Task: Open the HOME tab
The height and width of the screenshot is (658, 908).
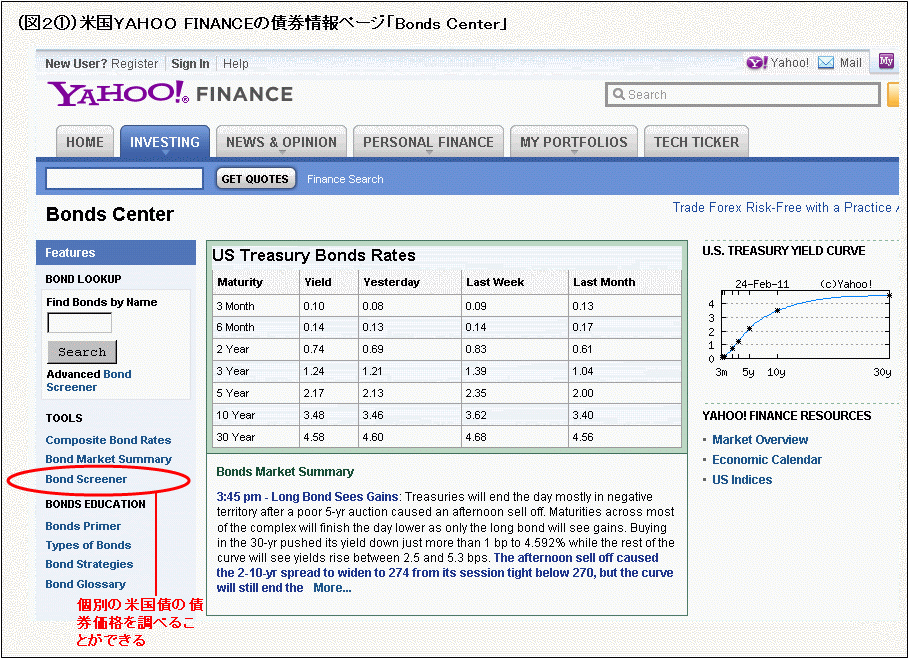Action: click(x=85, y=142)
